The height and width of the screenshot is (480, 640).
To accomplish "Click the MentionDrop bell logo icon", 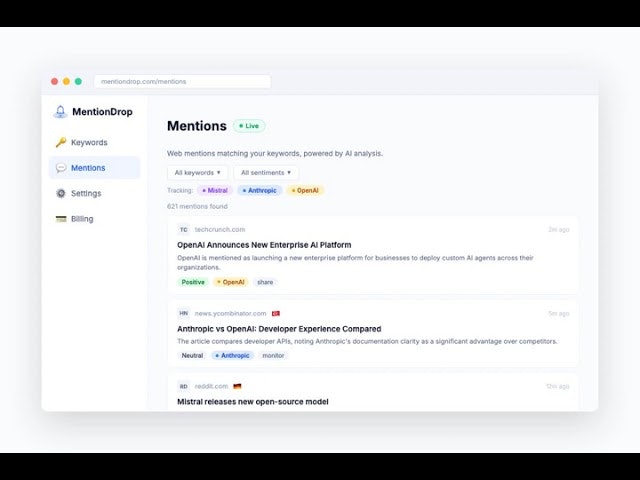I will coord(60,112).
